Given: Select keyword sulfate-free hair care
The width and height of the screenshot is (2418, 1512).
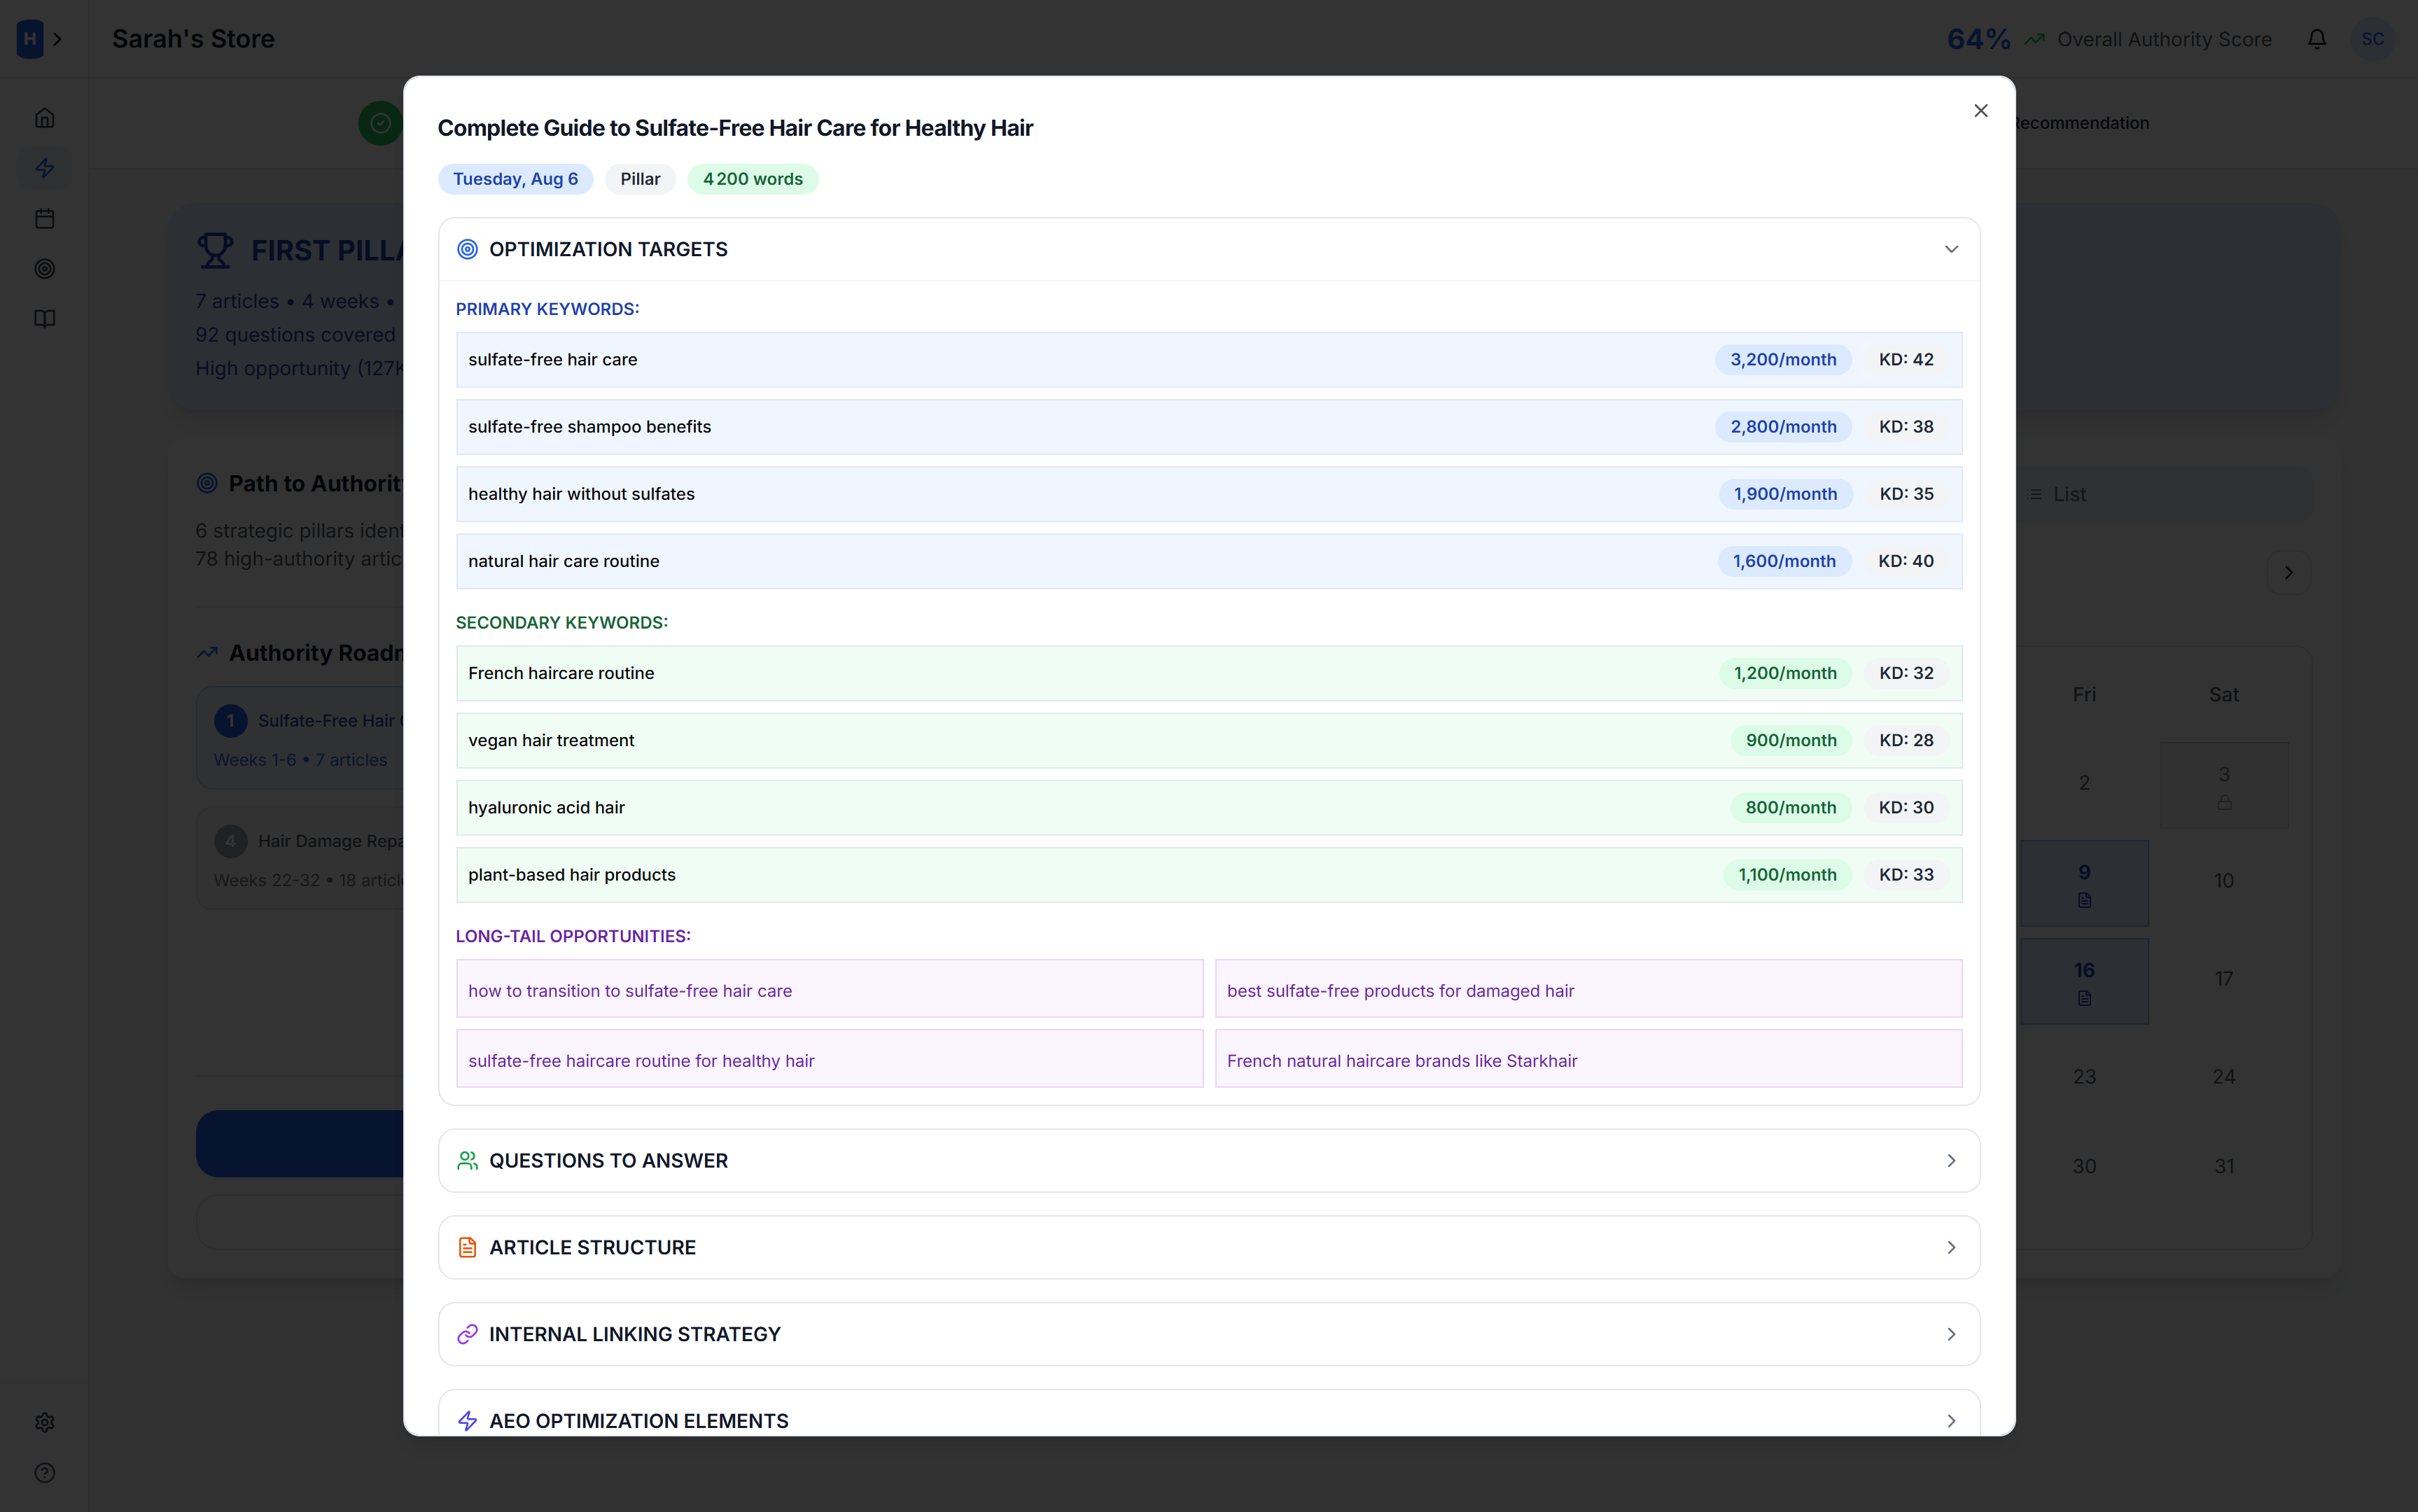Looking at the screenshot, I should (1209, 360).
